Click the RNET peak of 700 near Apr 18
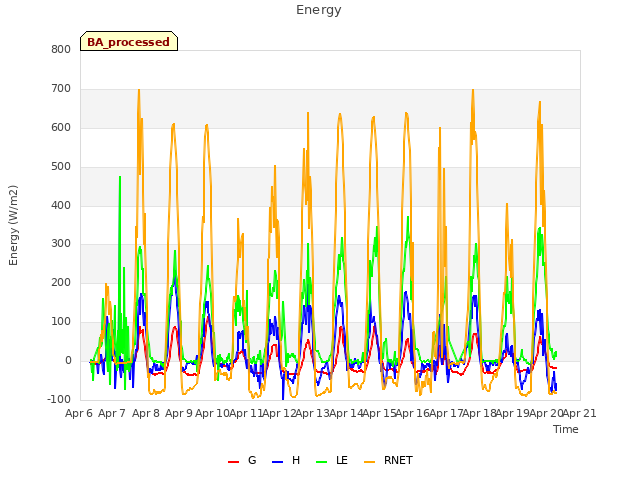The image size is (640, 480). (473, 91)
